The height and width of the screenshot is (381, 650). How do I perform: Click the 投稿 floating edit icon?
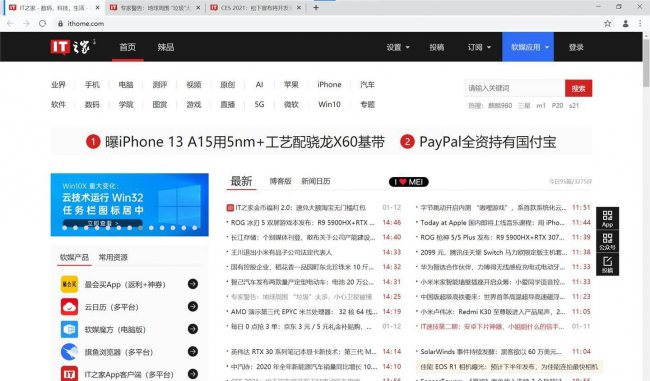(x=607, y=264)
